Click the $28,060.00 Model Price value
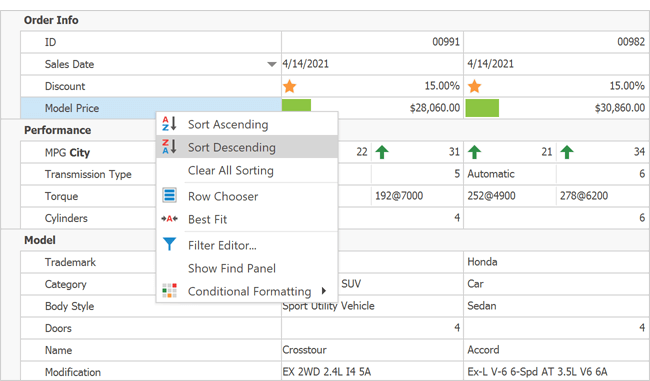This screenshot has height=381, width=650. click(434, 108)
